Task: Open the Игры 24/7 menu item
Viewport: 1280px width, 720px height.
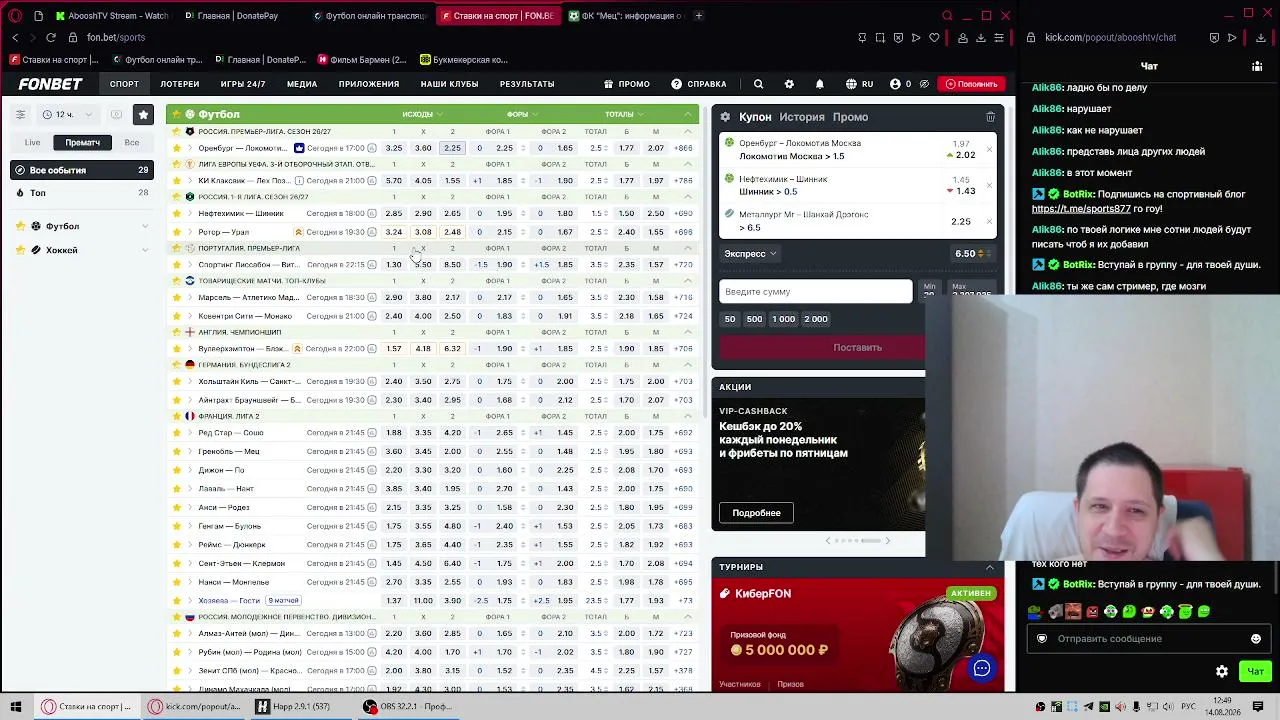Action: [x=243, y=84]
